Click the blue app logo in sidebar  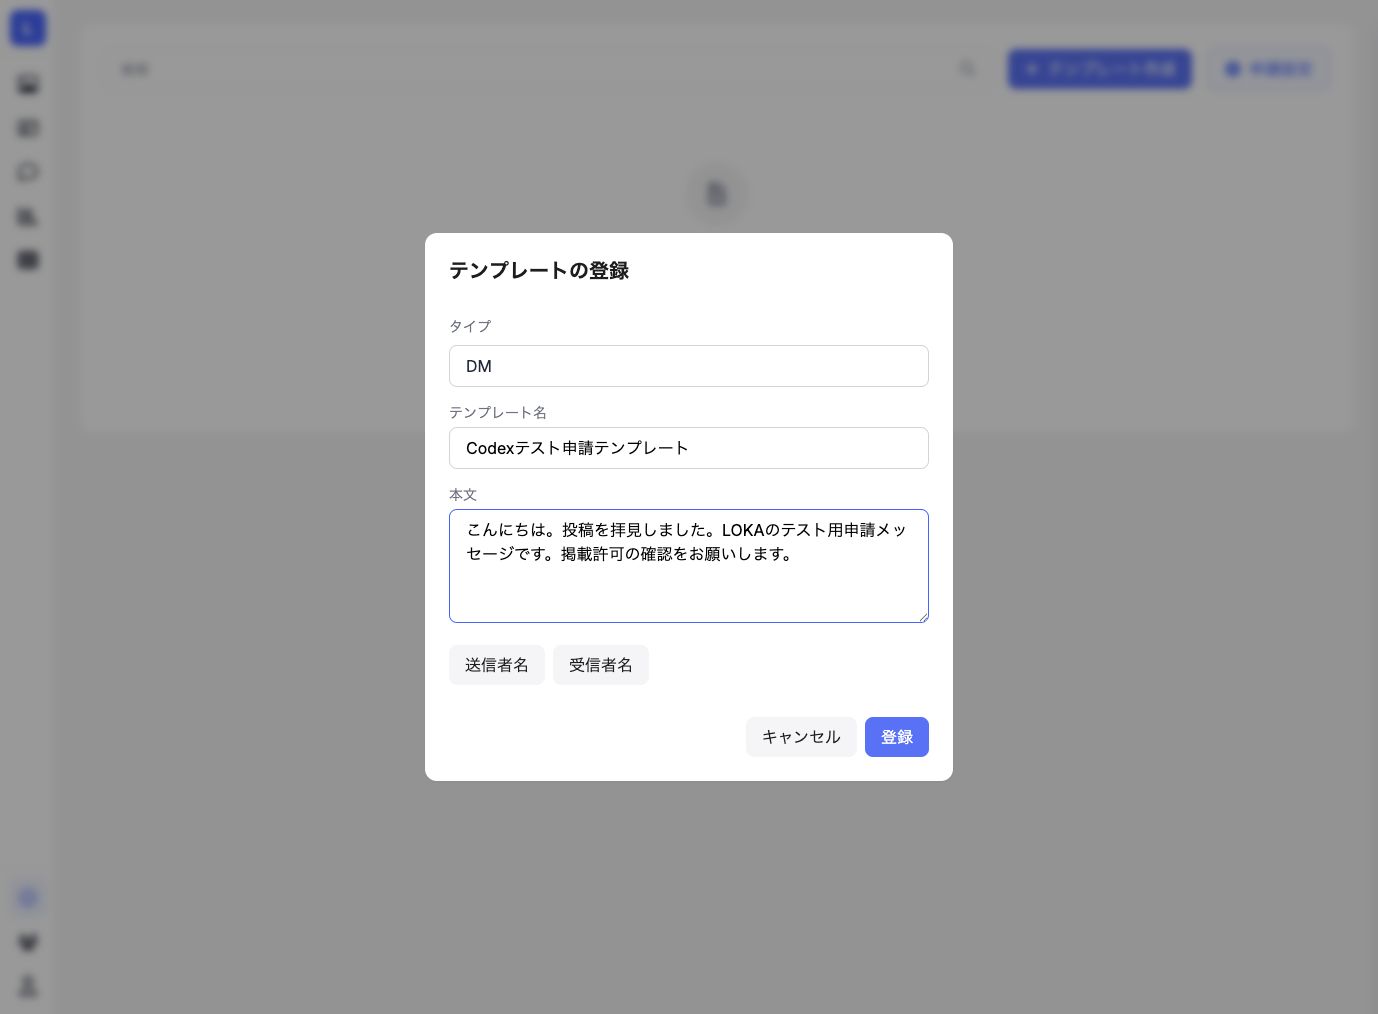[28, 28]
